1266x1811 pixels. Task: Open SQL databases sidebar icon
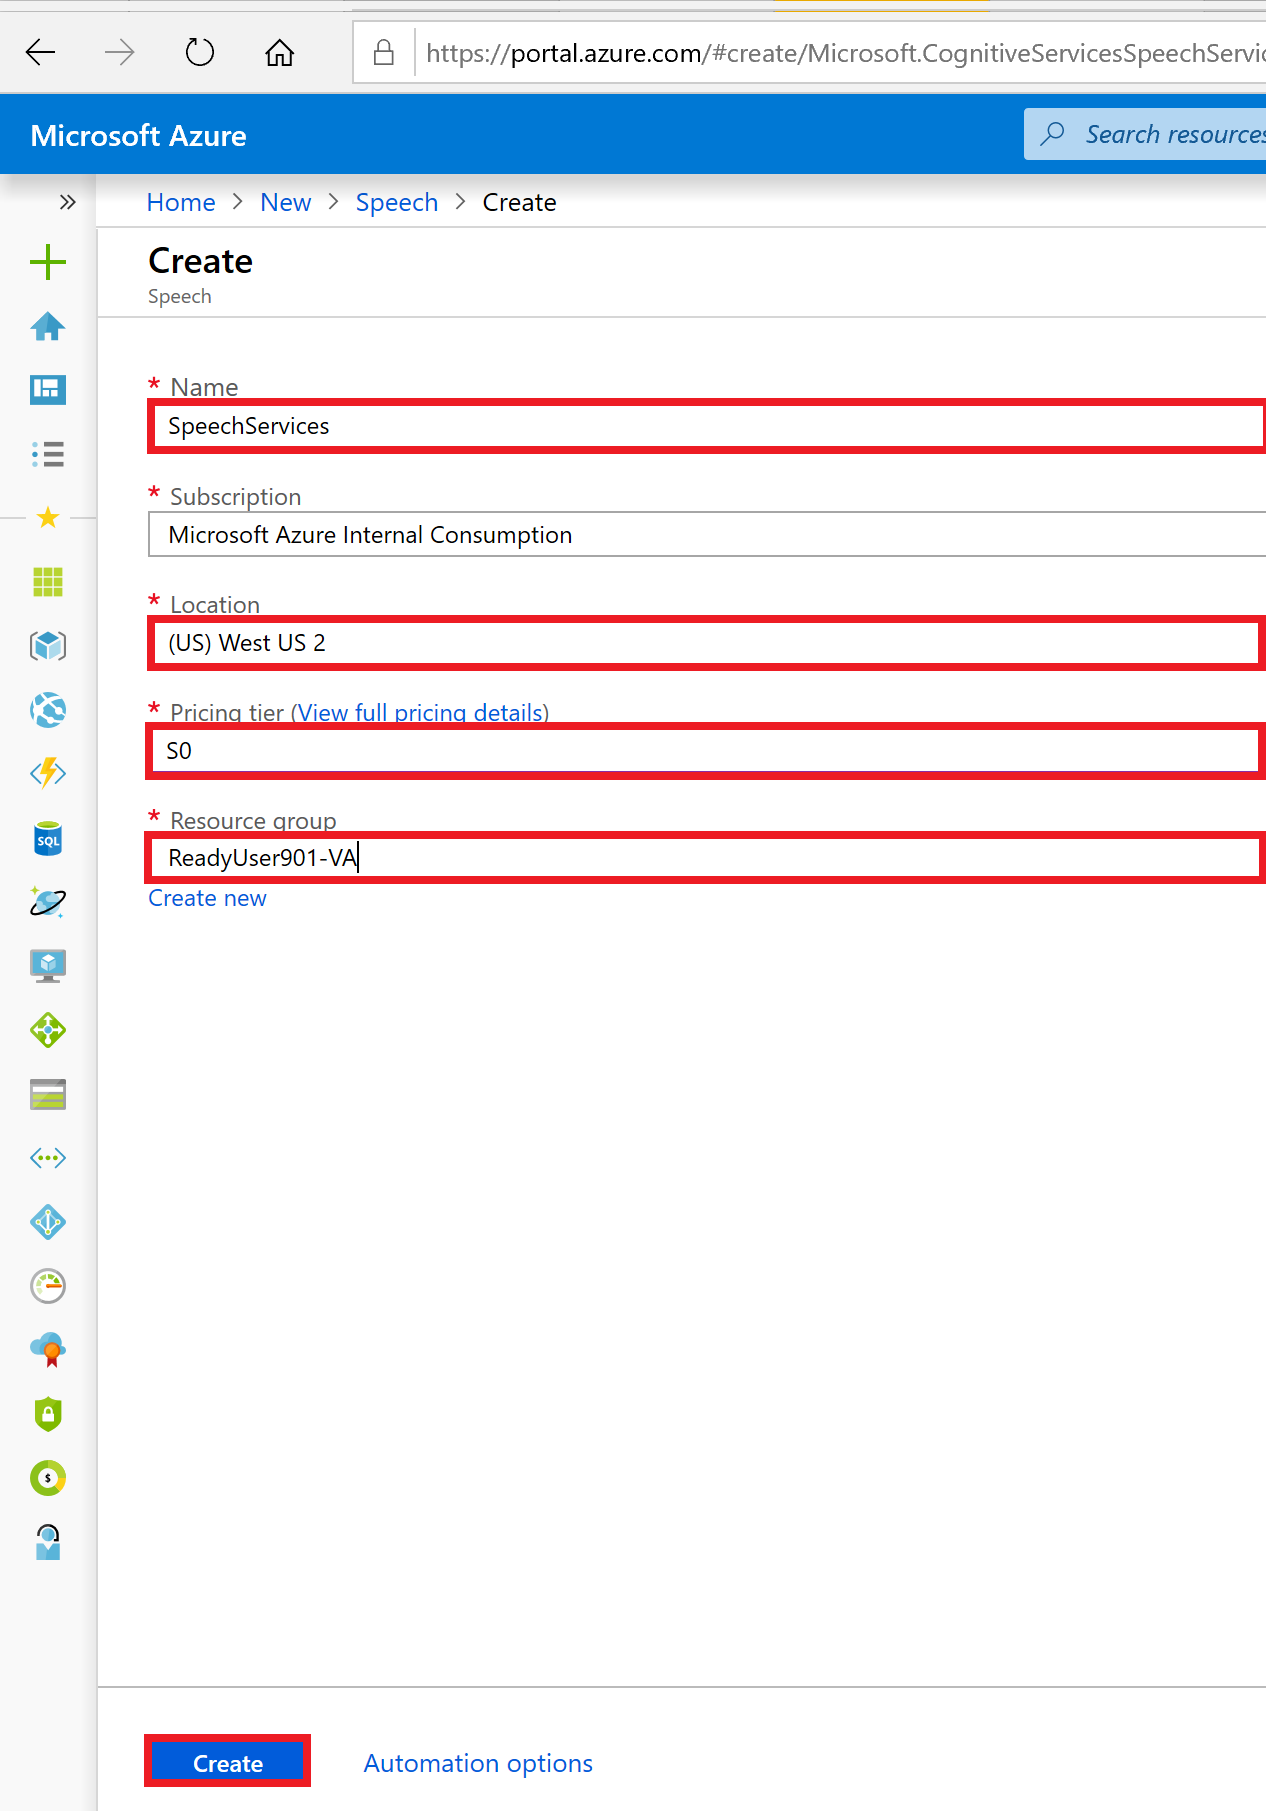click(x=48, y=839)
